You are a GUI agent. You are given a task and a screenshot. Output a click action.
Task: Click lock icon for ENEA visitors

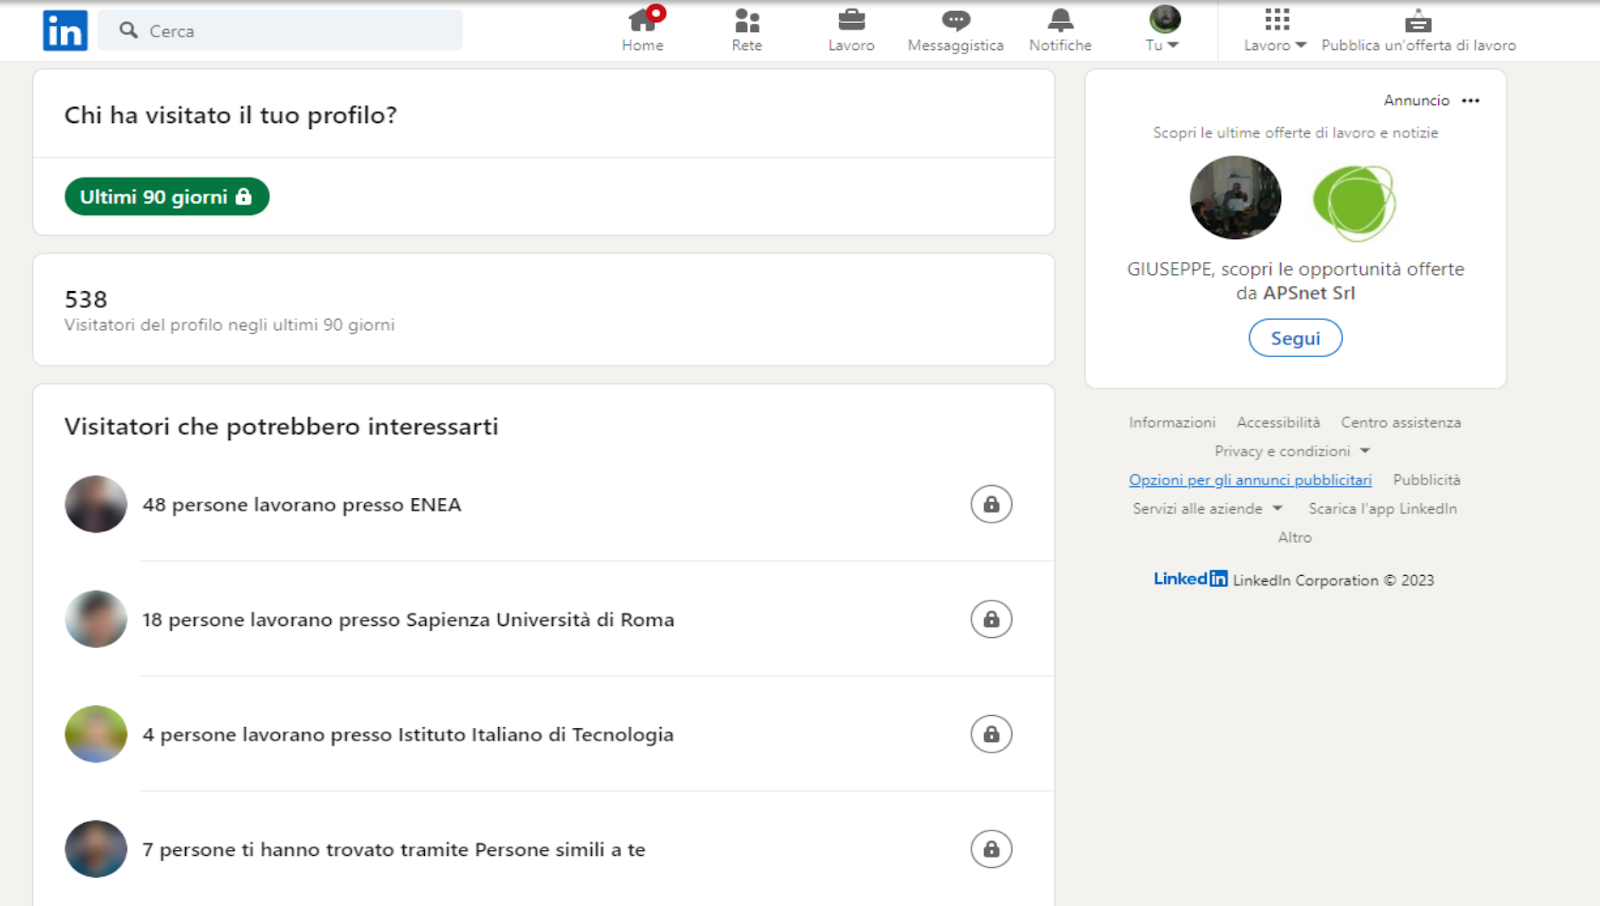click(x=991, y=504)
